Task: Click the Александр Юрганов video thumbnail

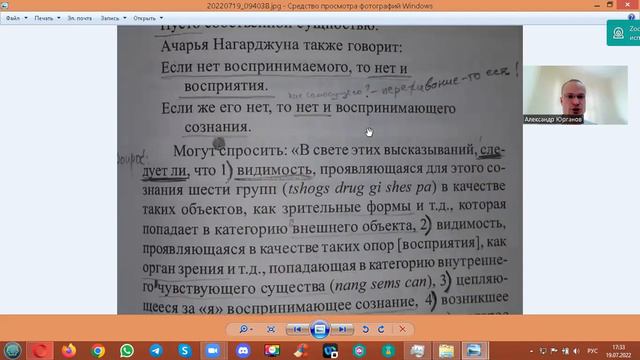Action: pyautogui.click(x=576, y=95)
